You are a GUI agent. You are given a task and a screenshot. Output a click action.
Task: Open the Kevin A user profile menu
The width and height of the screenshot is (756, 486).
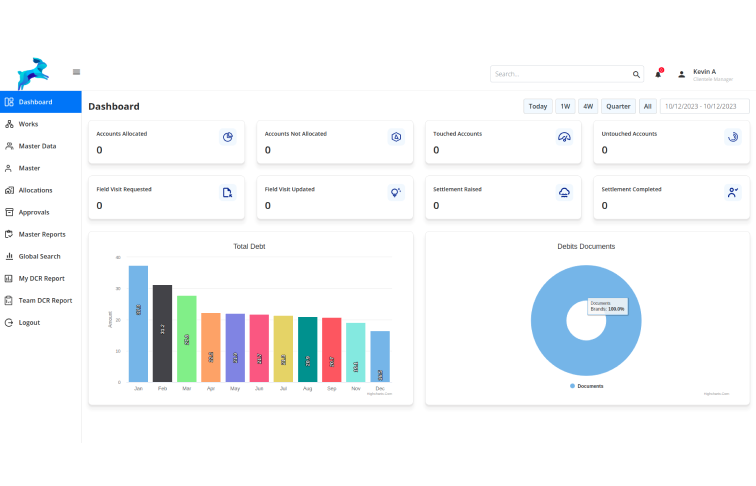click(705, 74)
